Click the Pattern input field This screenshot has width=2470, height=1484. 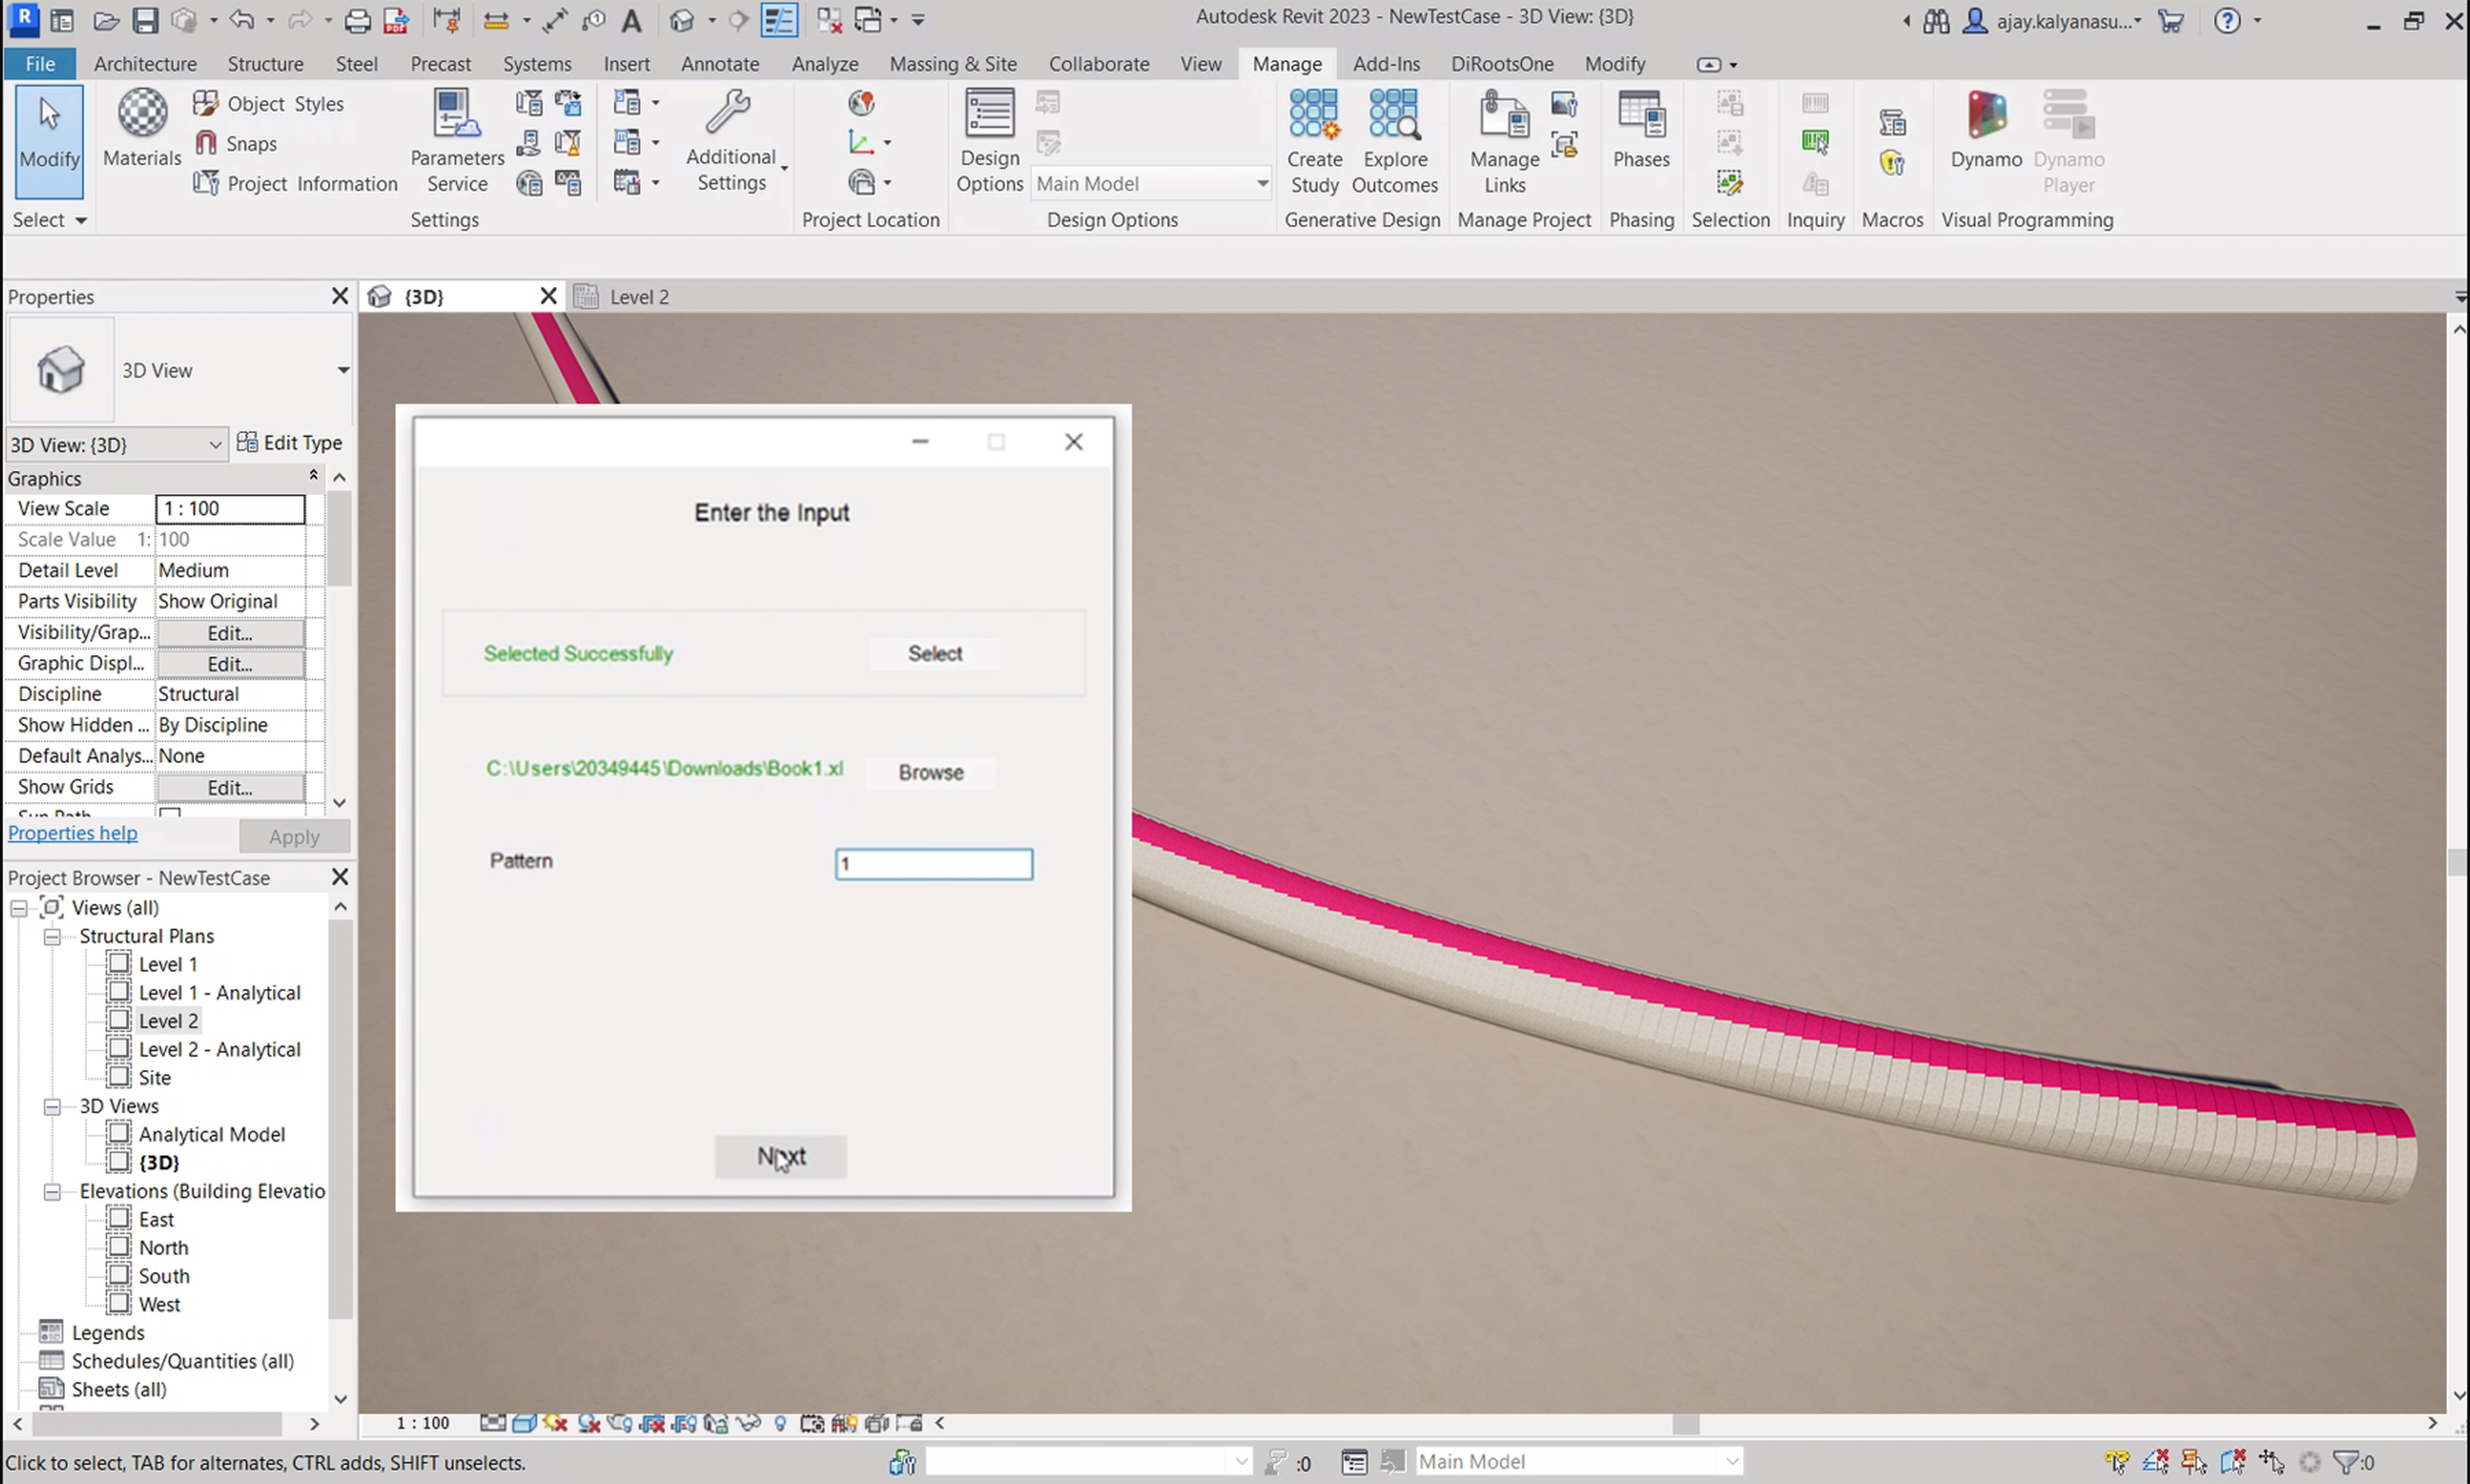933,864
